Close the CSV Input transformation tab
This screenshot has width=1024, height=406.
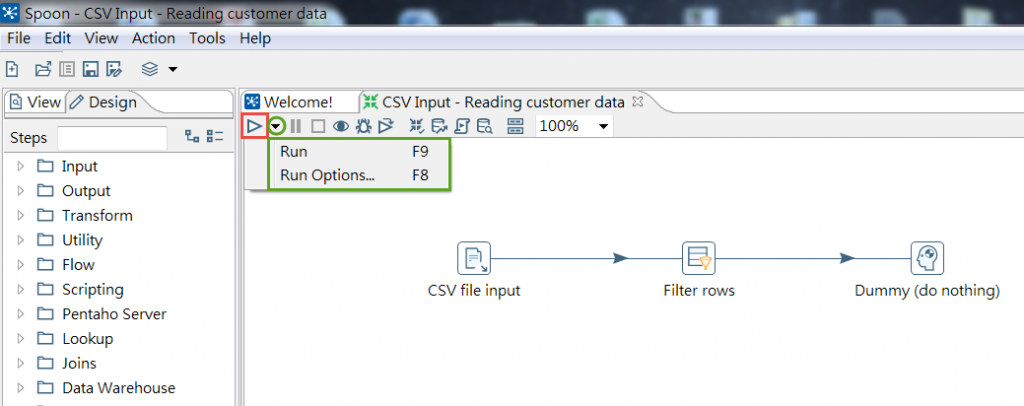click(x=639, y=101)
